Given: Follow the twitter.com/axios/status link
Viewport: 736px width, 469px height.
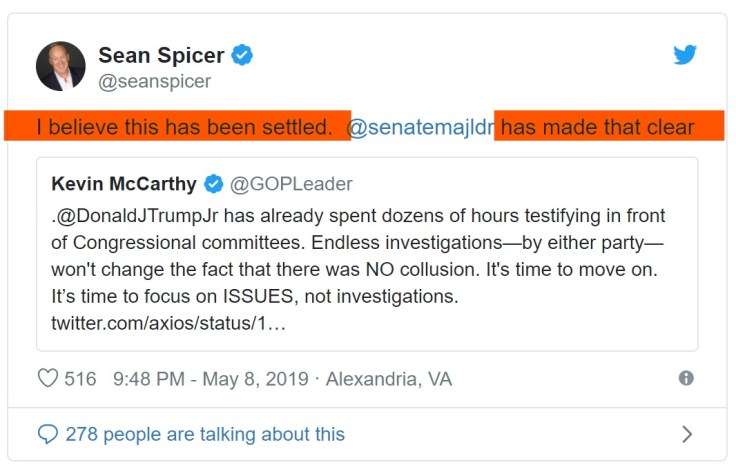Looking at the screenshot, I should (x=169, y=324).
